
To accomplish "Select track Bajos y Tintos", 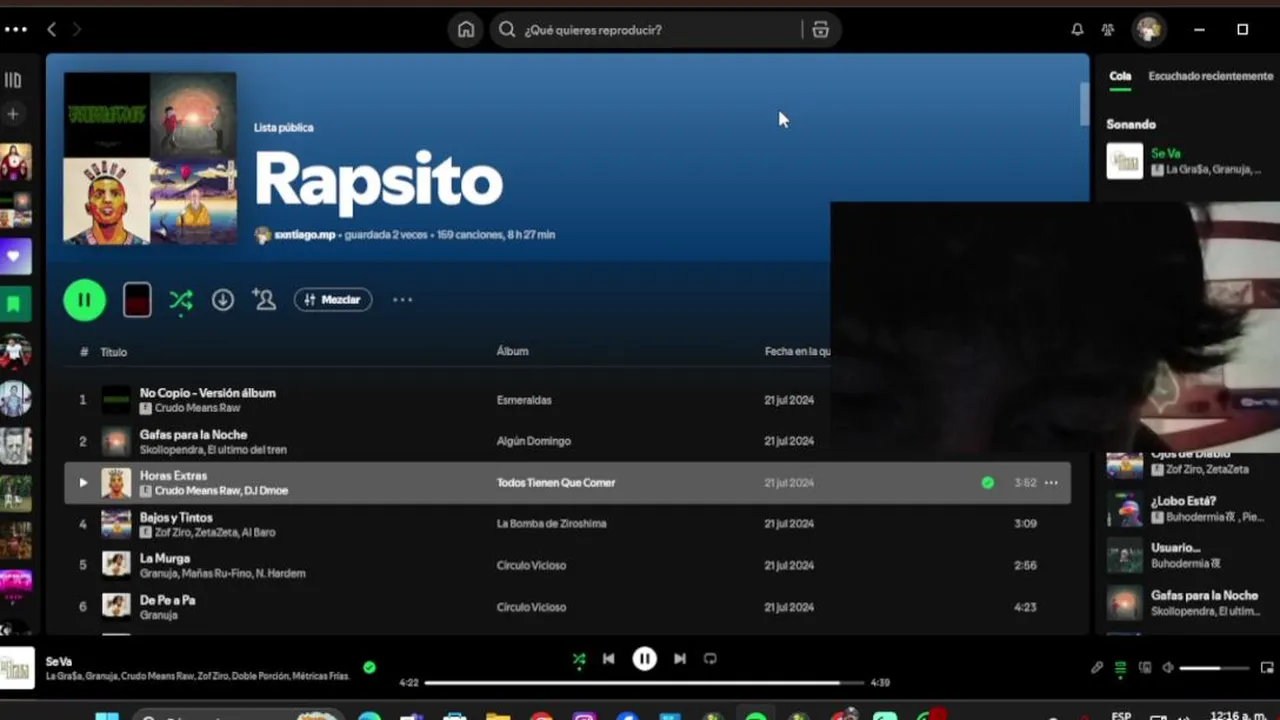I will 176,517.
